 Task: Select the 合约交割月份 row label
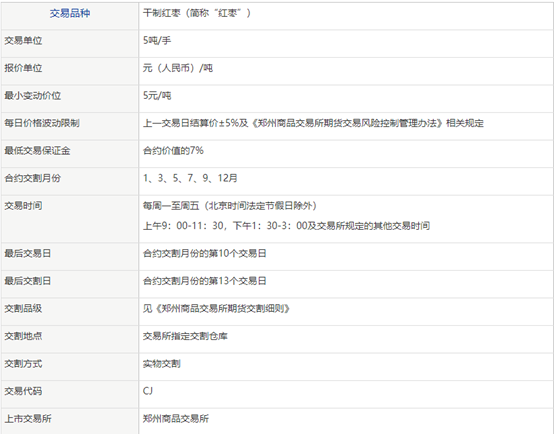tap(33, 178)
